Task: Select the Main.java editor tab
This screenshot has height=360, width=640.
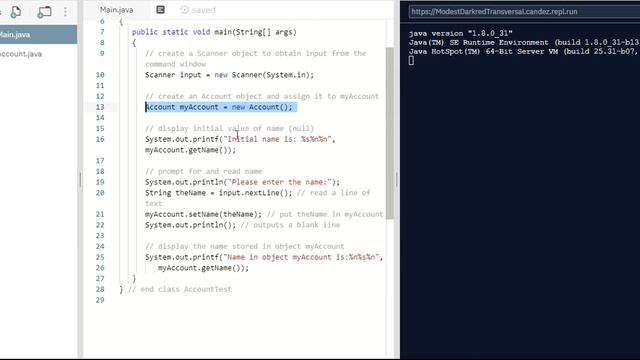Action: pyautogui.click(x=117, y=10)
